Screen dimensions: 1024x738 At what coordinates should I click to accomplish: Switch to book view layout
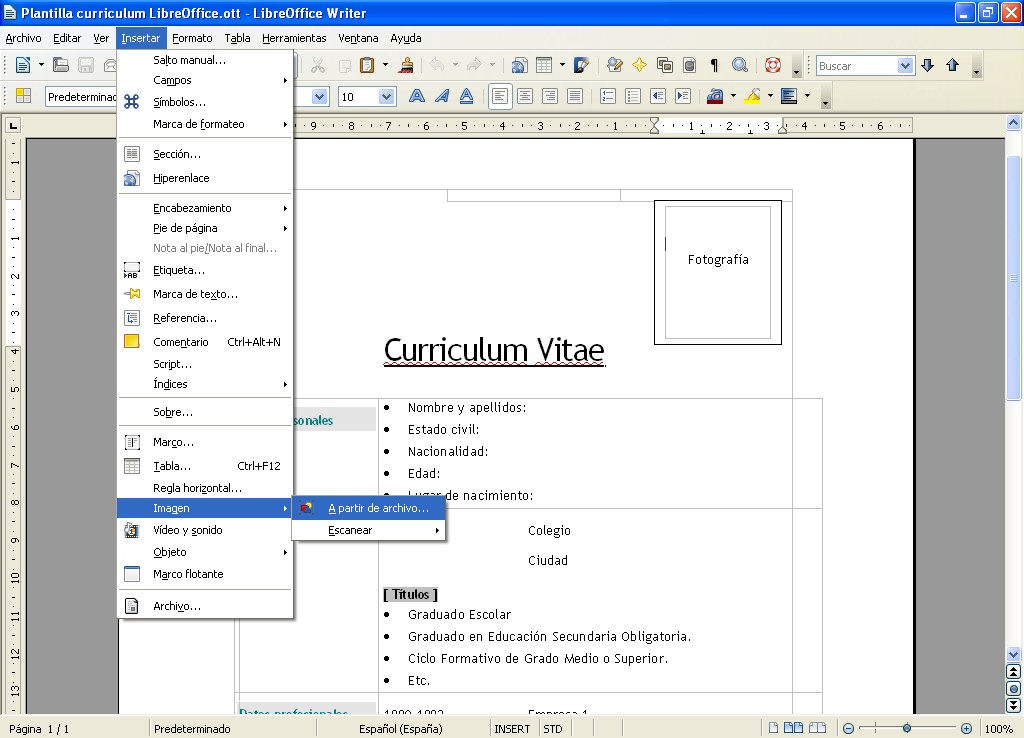click(x=817, y=728)
